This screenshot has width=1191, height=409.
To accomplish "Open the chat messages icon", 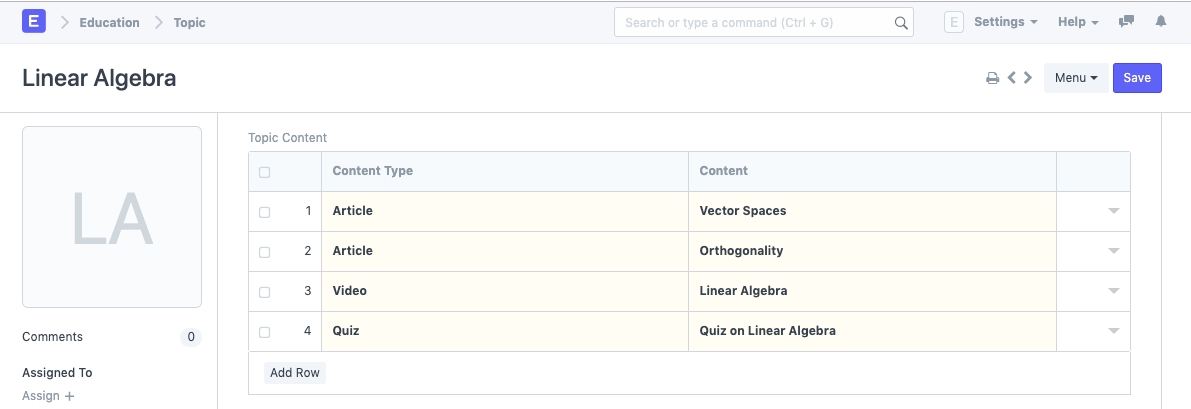I will (1127, 22).
